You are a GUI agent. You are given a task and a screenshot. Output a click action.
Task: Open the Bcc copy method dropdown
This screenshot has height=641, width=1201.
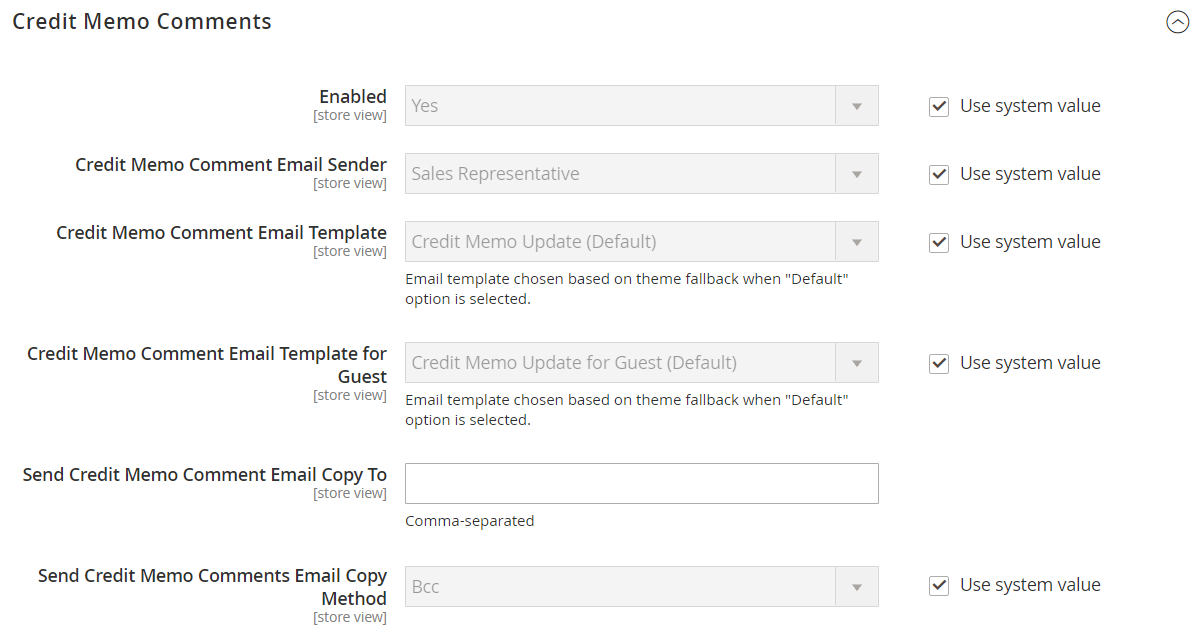click(x=641, y=587)
